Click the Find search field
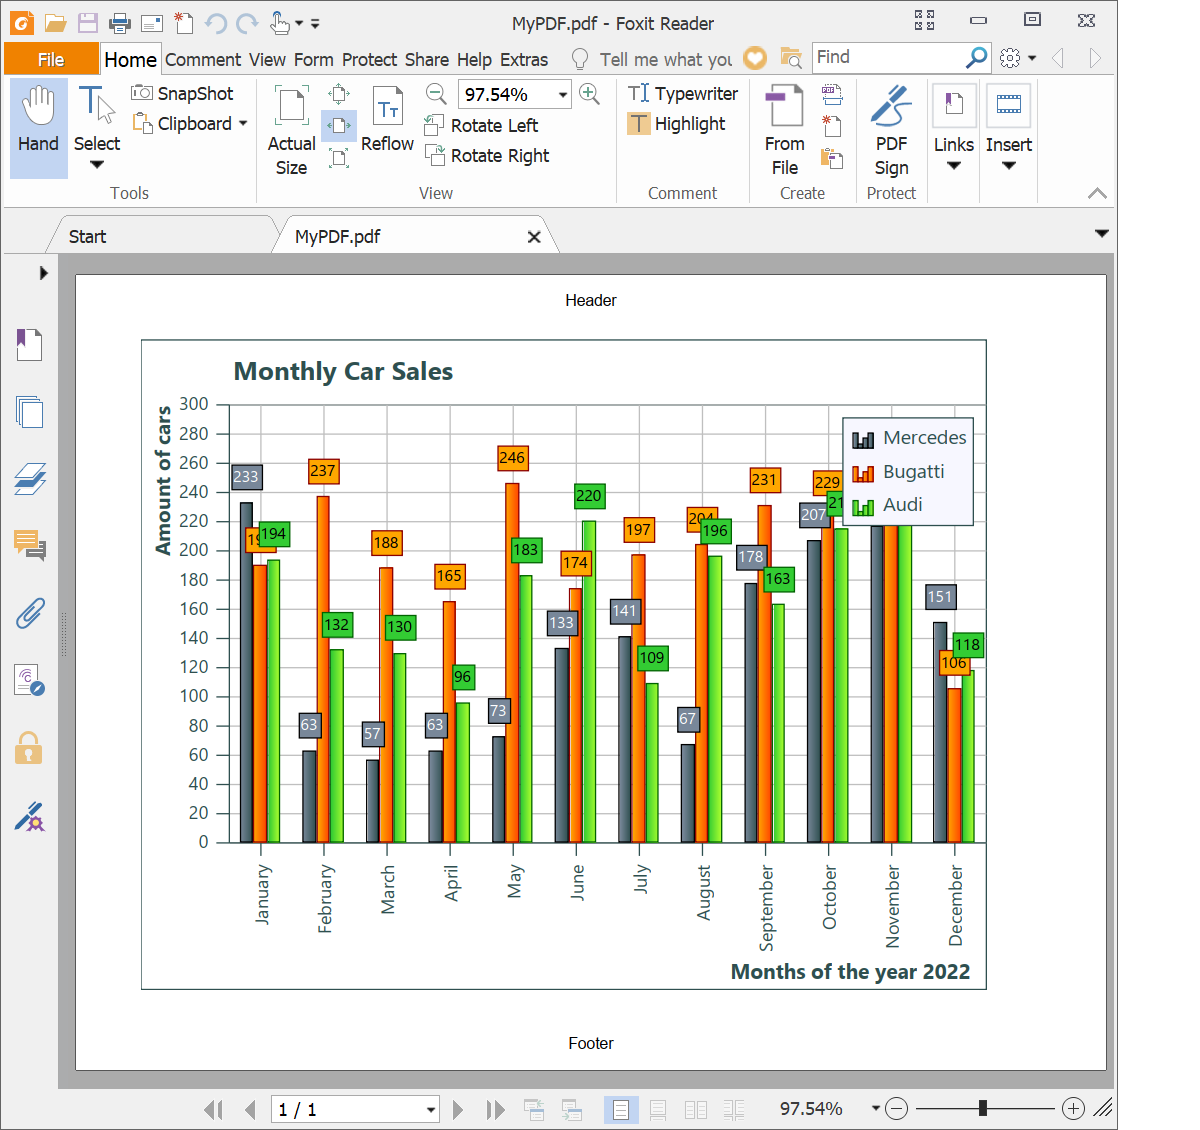 pos(889,57)
